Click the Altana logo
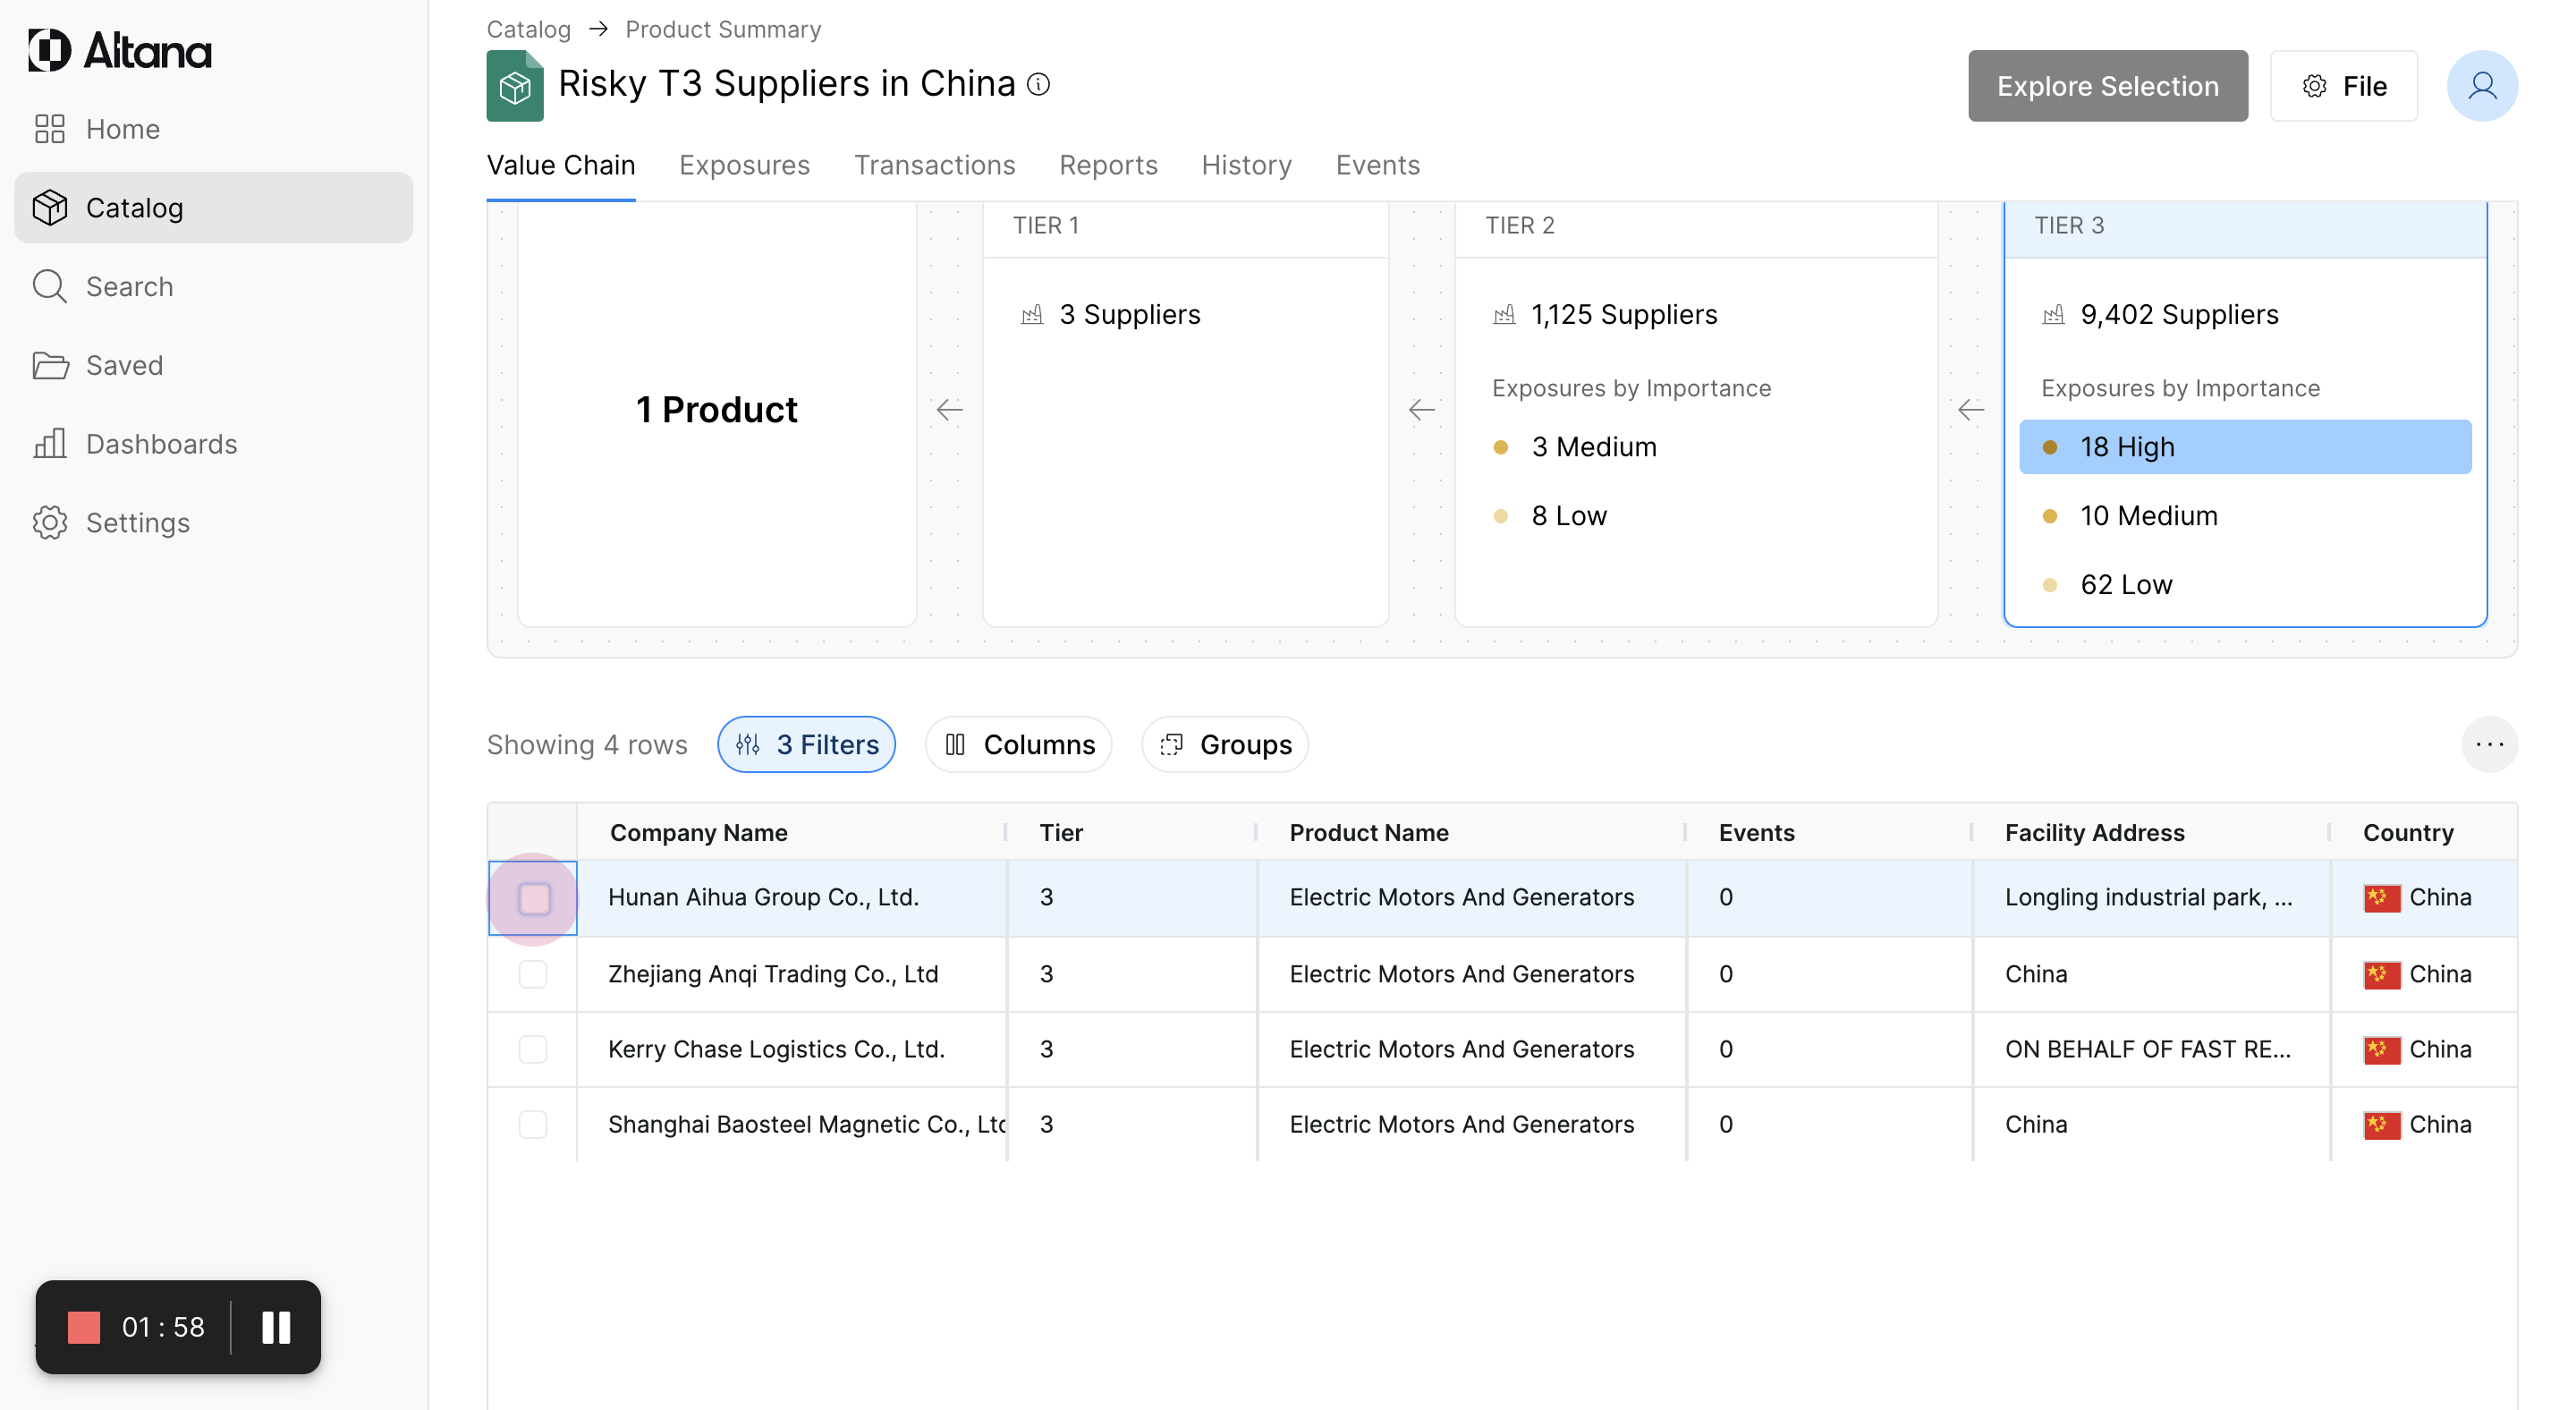2576x1410 pixels. click(120, 50)
